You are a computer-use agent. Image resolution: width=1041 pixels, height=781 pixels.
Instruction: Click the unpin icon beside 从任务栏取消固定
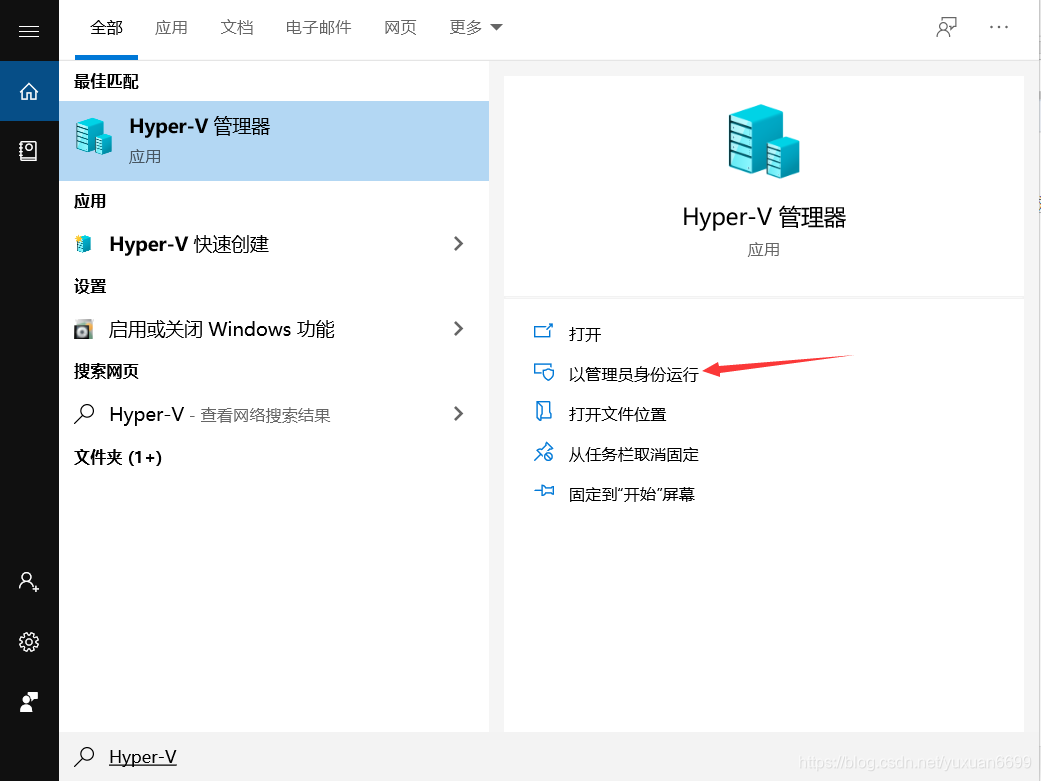[544, 452]
